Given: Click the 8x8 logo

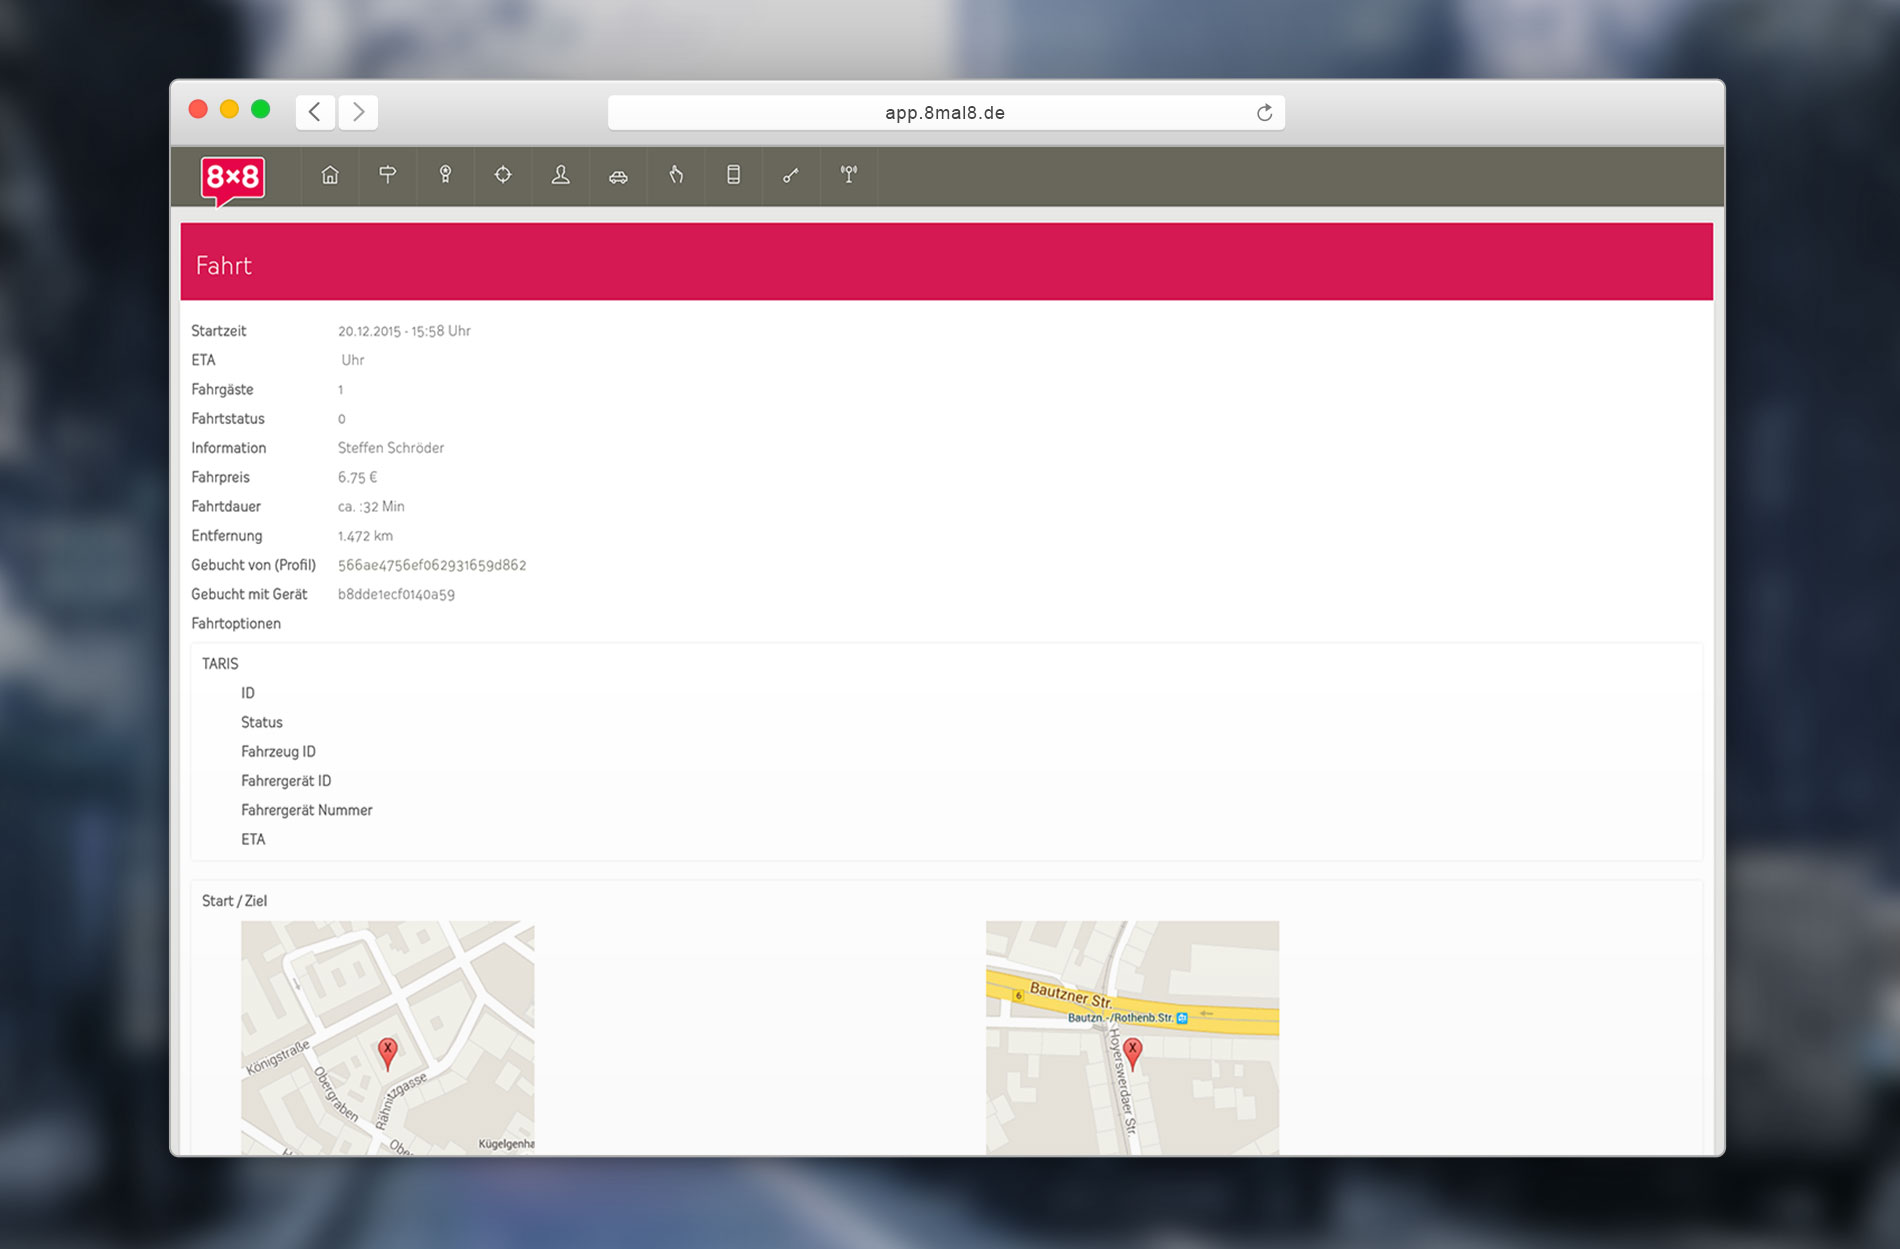Looking at the screenshot, I should pos(233,178).
